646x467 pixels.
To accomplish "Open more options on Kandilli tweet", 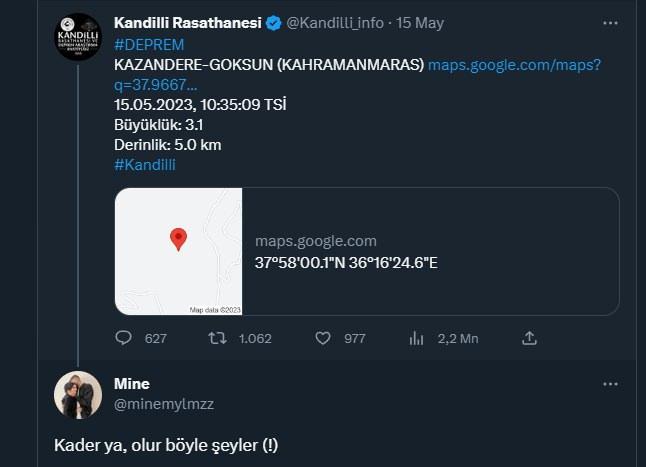I will click(x=610, y=23).
